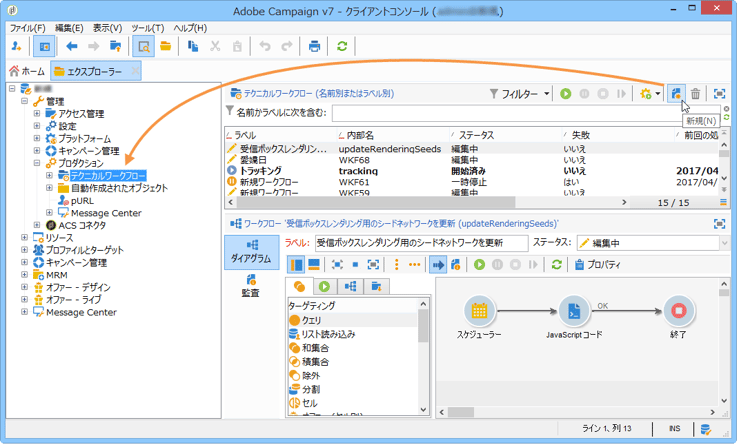Click the maximize list panel icon
Image resolution: width=750 pixels, height=447 pixels.
(719, 94)
